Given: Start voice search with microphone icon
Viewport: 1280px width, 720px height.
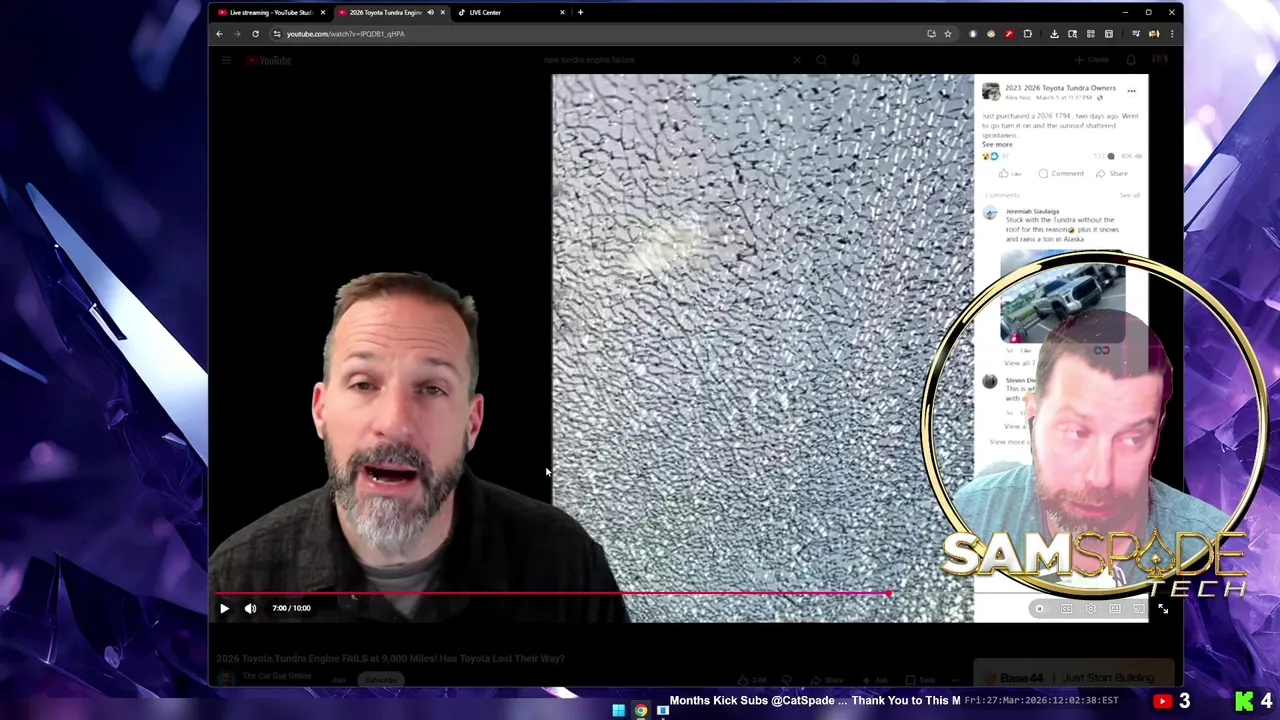Looking at the screenshot, I should coord(855,60).
